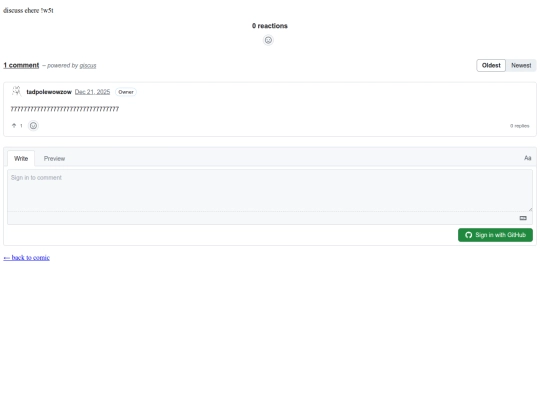
Task: Open the giscus link
Action: click(x=88, y=65)
